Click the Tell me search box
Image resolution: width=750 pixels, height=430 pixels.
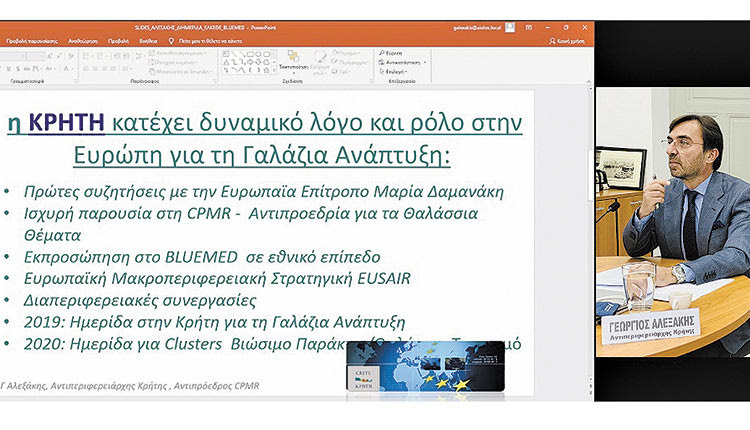pos(210,41)
